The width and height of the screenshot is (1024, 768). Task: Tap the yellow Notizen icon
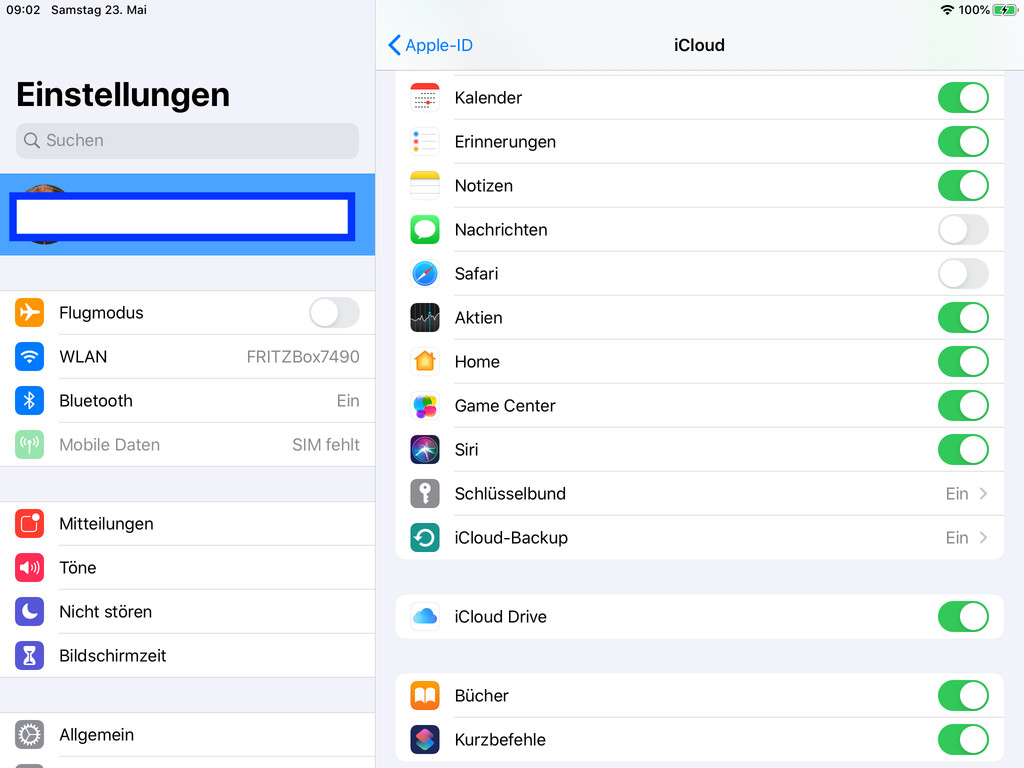click(424, 185)
